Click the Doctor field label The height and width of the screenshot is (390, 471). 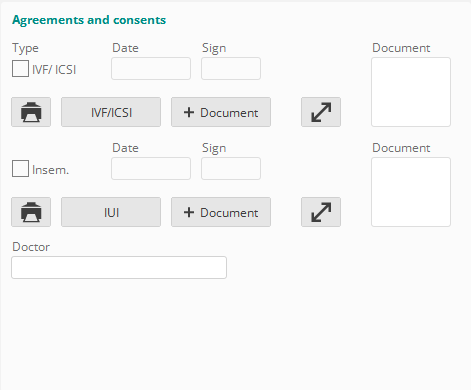[x=31, y=247]
